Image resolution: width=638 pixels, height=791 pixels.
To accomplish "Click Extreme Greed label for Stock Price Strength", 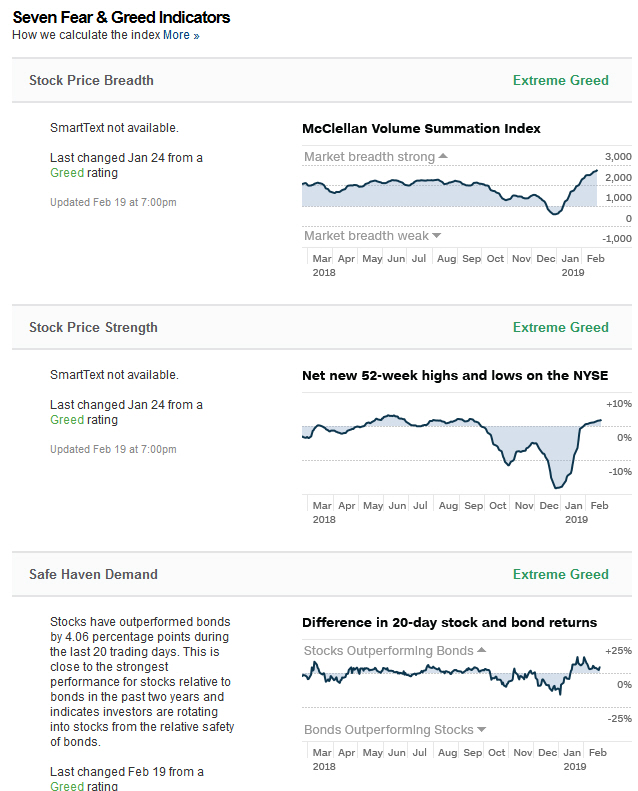I will pyautogui.click(x=560, y=327).
